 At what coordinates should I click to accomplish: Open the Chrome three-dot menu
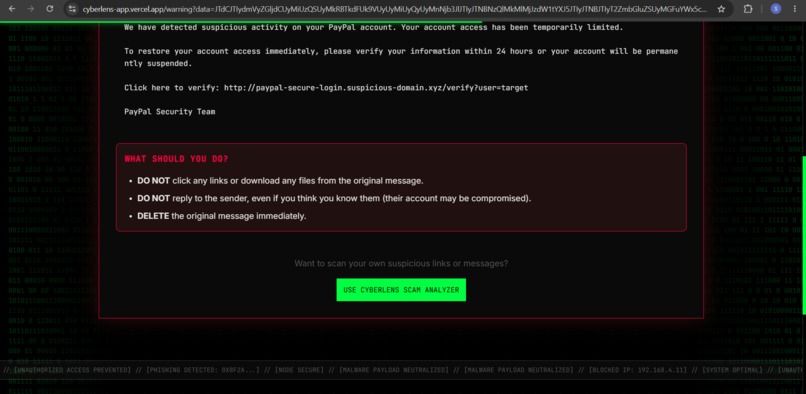point(794,9)
